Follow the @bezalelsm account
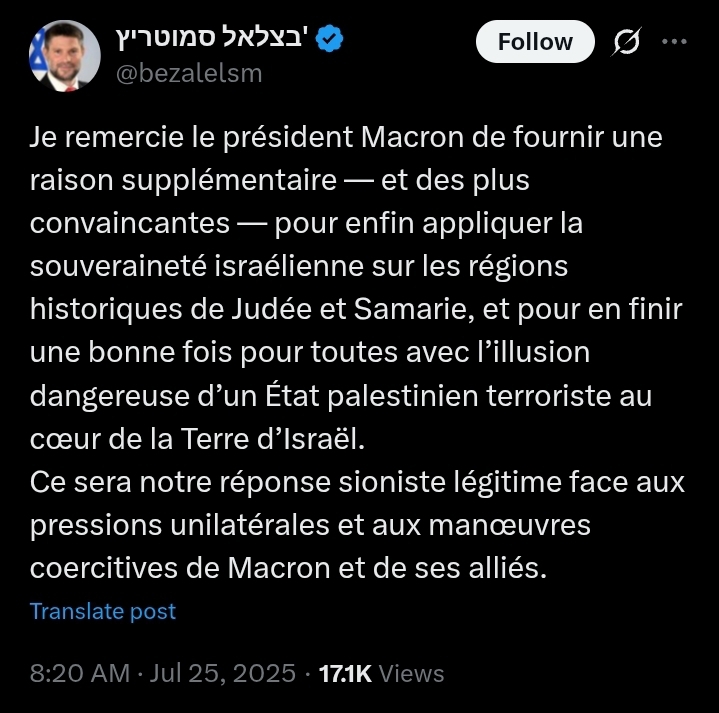719x713 pixels. tap(534, 41)
